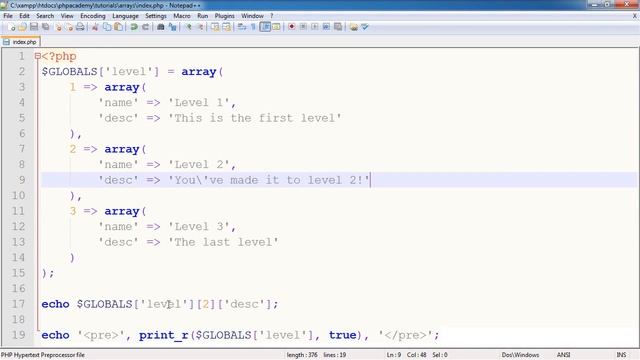
Task: Open the Run menu
Action: 202,16
